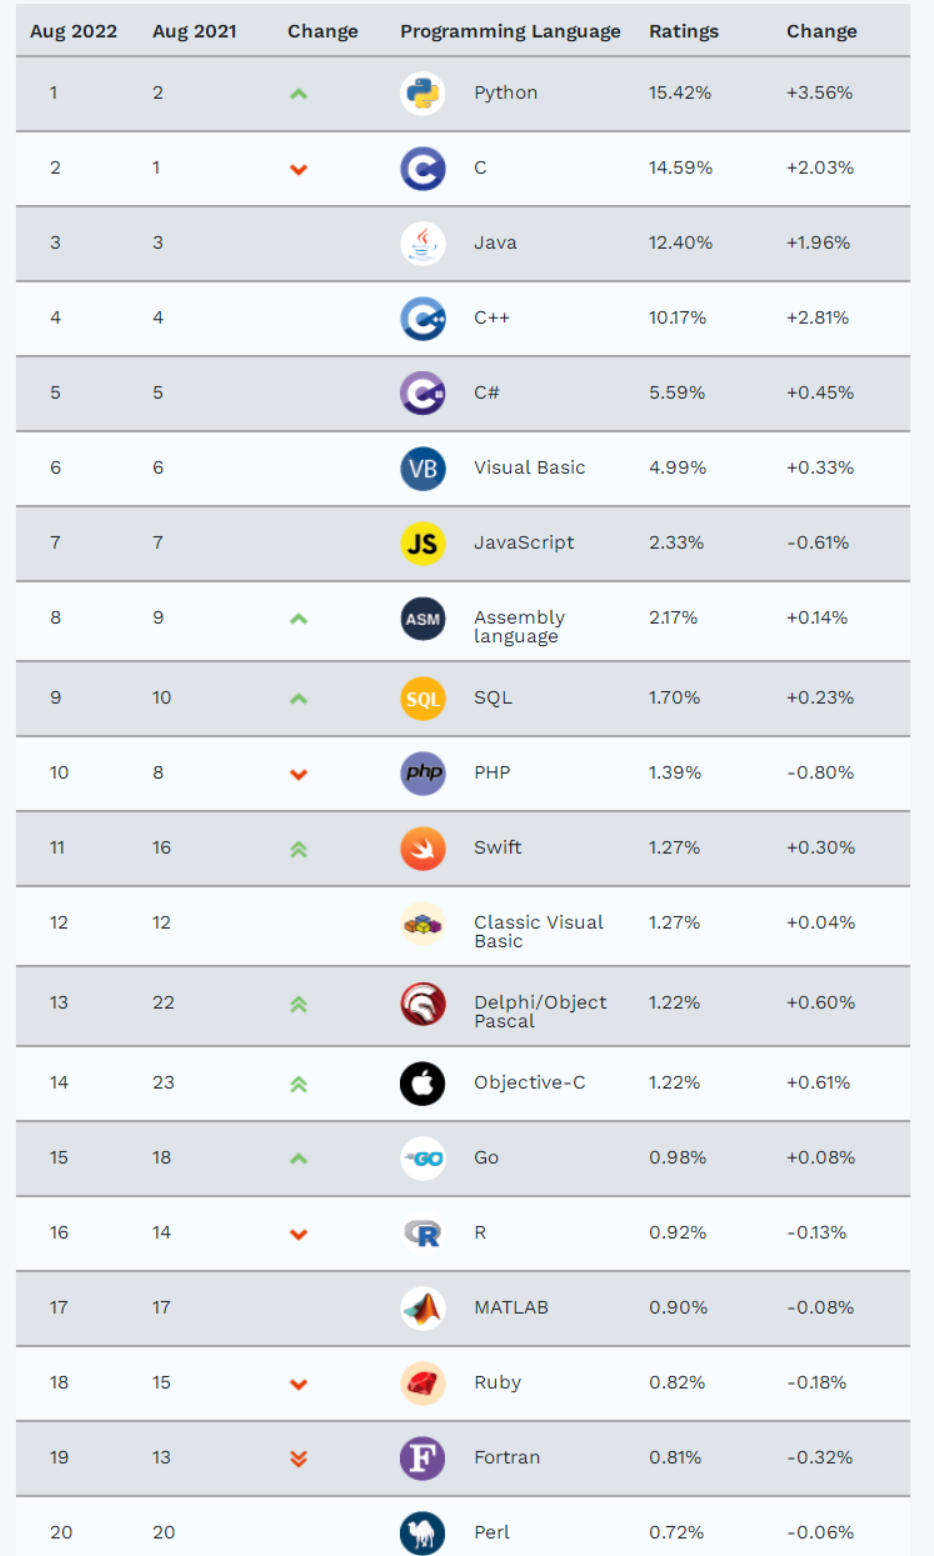Screen dimensions: 934x1556
Task: Click the Go gopher logo icon
Action: 422,1159
